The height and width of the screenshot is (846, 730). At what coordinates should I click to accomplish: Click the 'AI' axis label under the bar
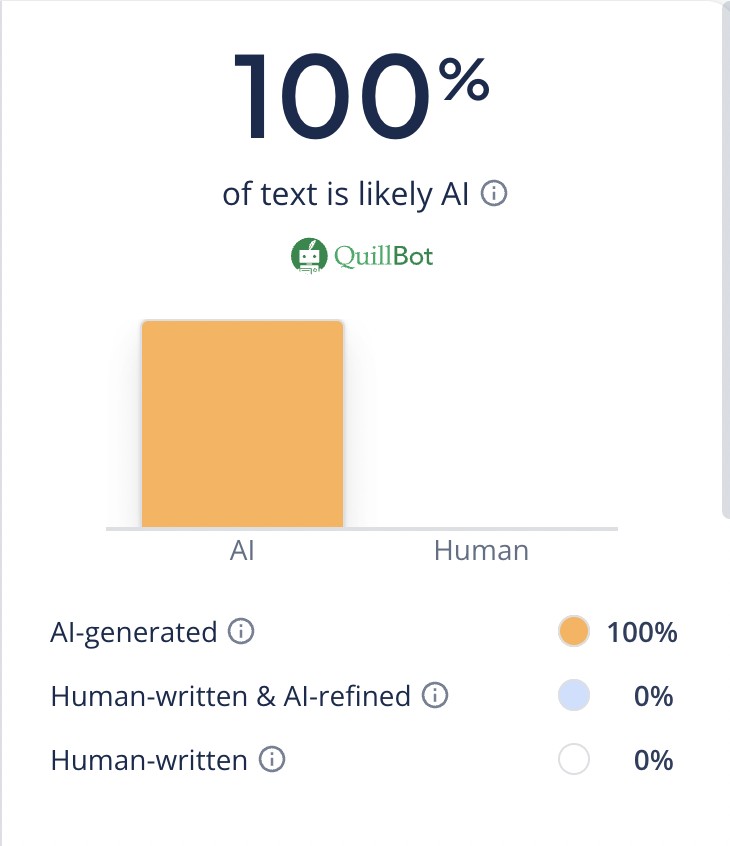242,551
